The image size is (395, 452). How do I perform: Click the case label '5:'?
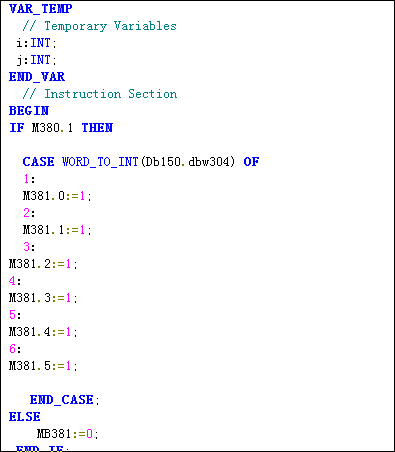pos(15,315)
